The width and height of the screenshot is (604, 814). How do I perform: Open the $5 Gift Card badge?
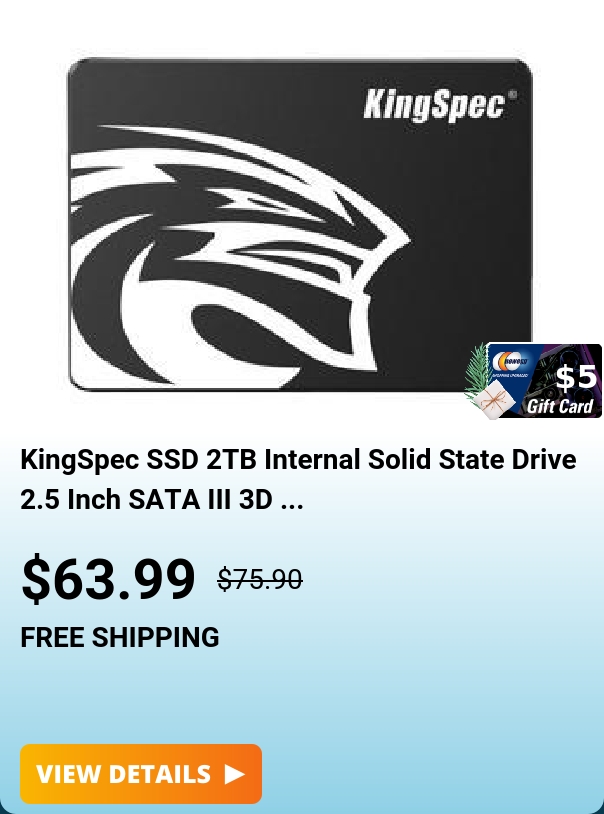[x=533, y=380]
